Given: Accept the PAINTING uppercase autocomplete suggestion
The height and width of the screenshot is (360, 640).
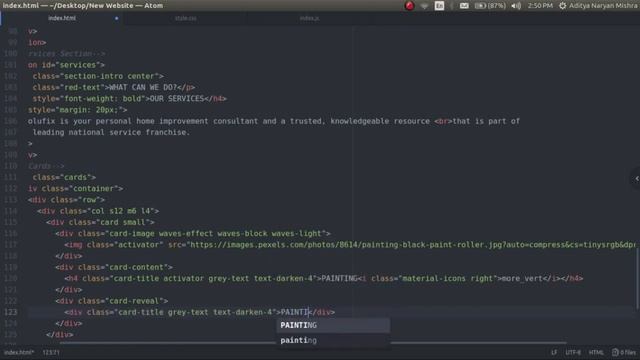Looking at the screenshot, I should [x=333, y=325].
